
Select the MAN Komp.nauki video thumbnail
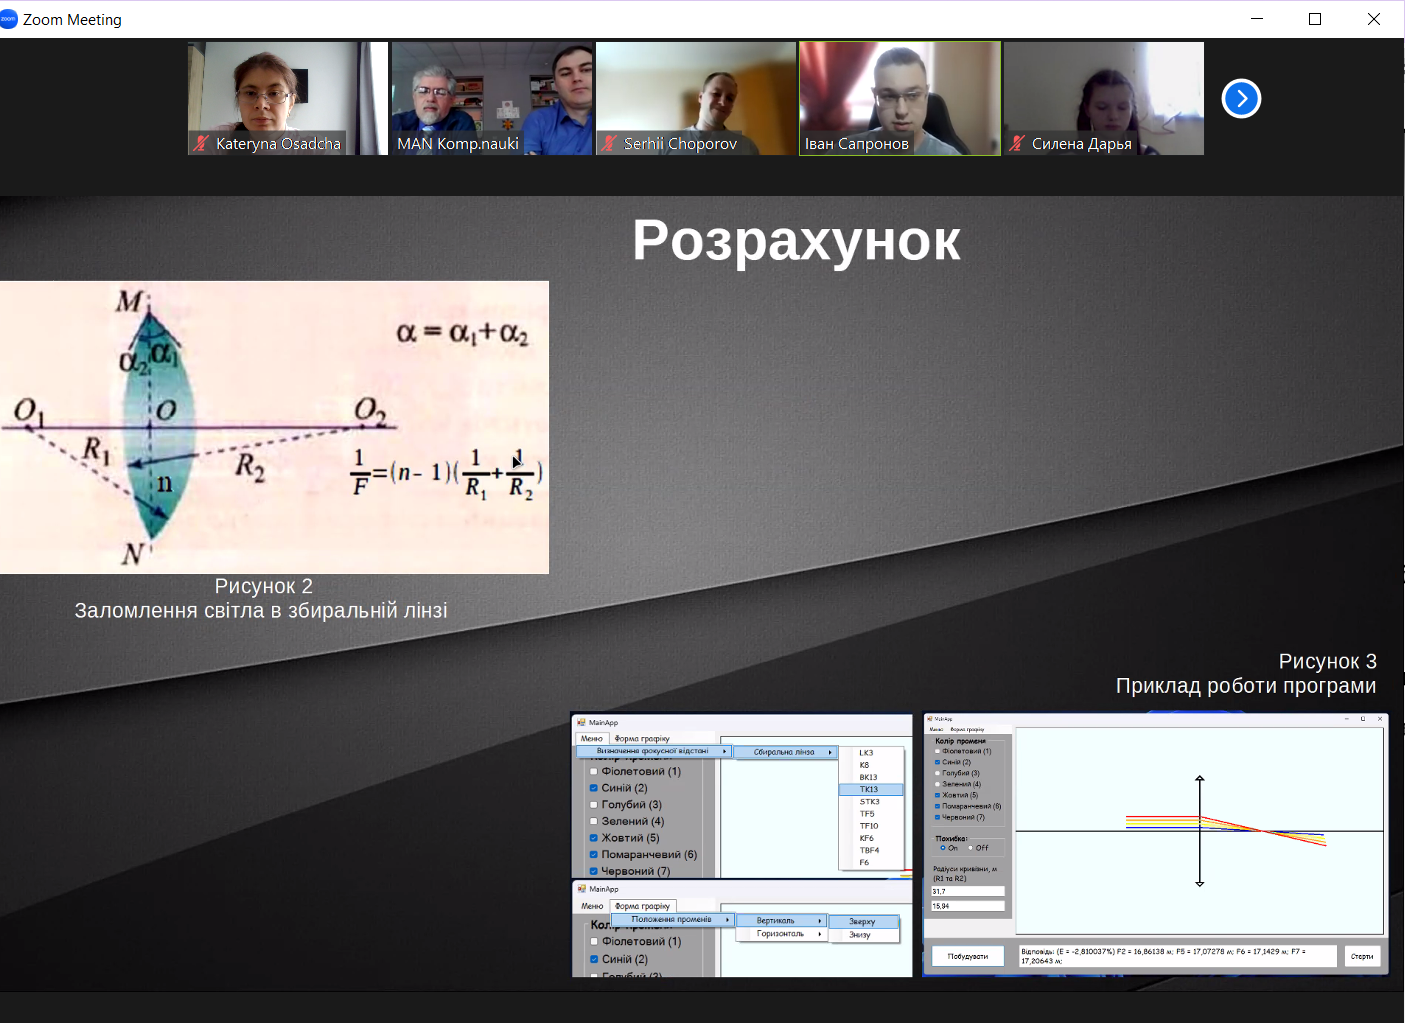coord(491,97)
